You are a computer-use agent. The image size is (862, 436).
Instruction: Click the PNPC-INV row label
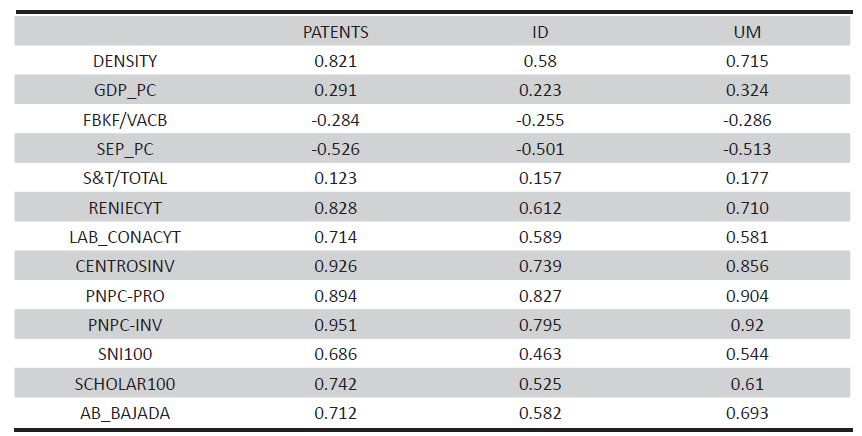pos(125,325)
